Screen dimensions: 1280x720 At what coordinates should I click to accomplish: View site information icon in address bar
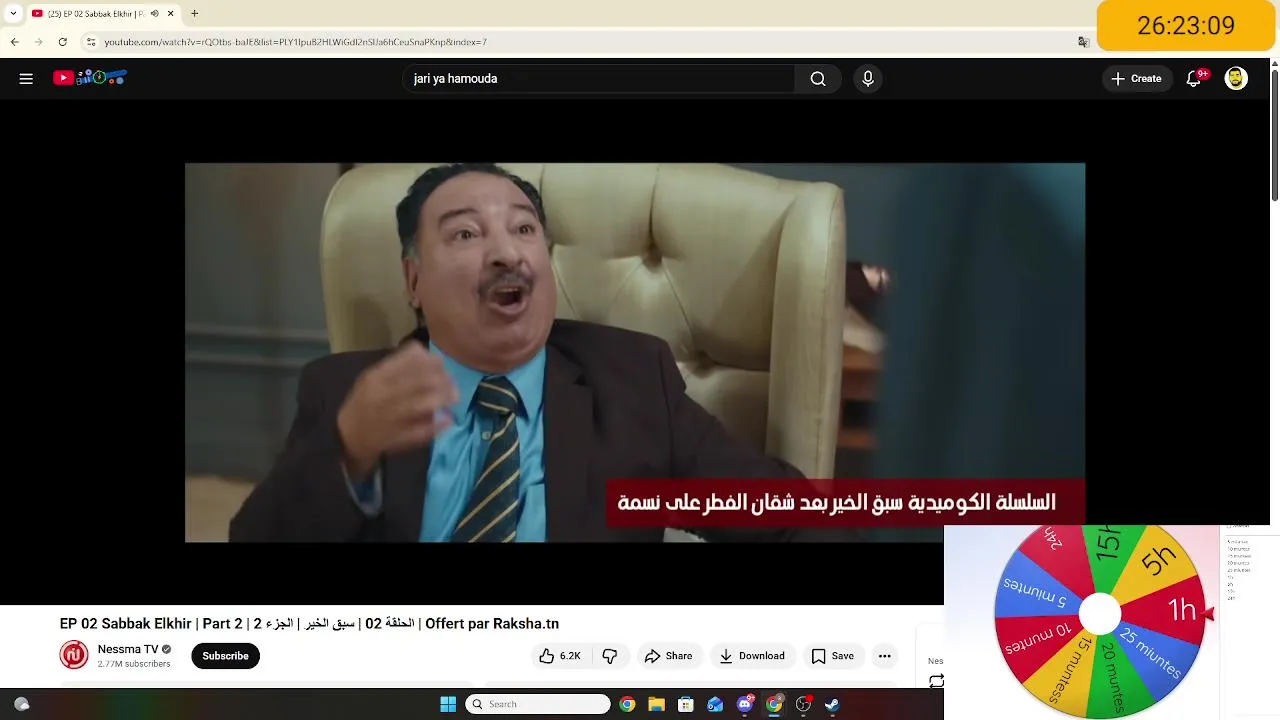(x=91, y=42)
